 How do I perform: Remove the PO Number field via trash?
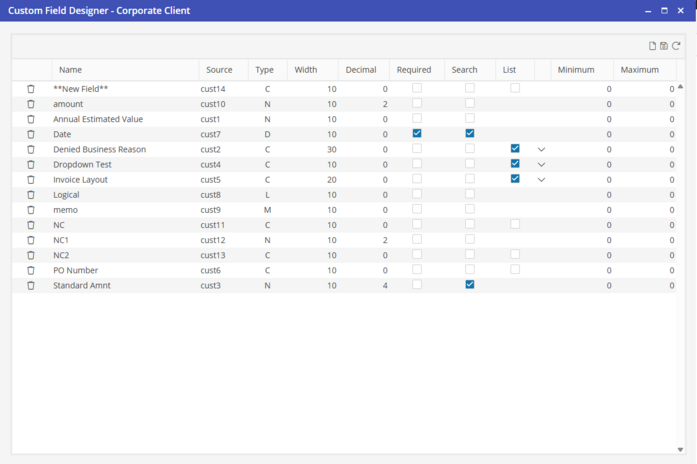[31, 270]
